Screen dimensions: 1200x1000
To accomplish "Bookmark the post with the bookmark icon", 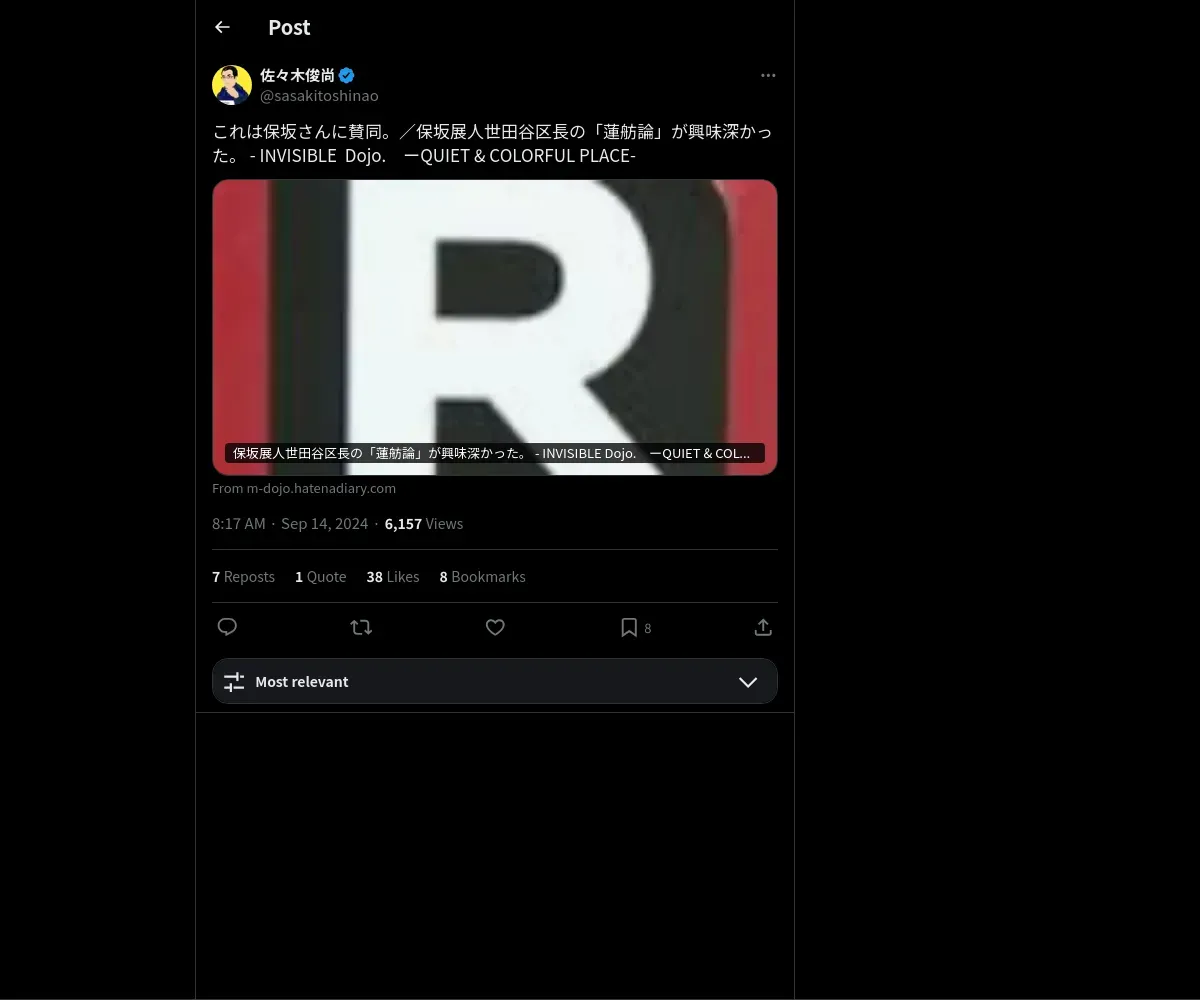I will 629,627.
